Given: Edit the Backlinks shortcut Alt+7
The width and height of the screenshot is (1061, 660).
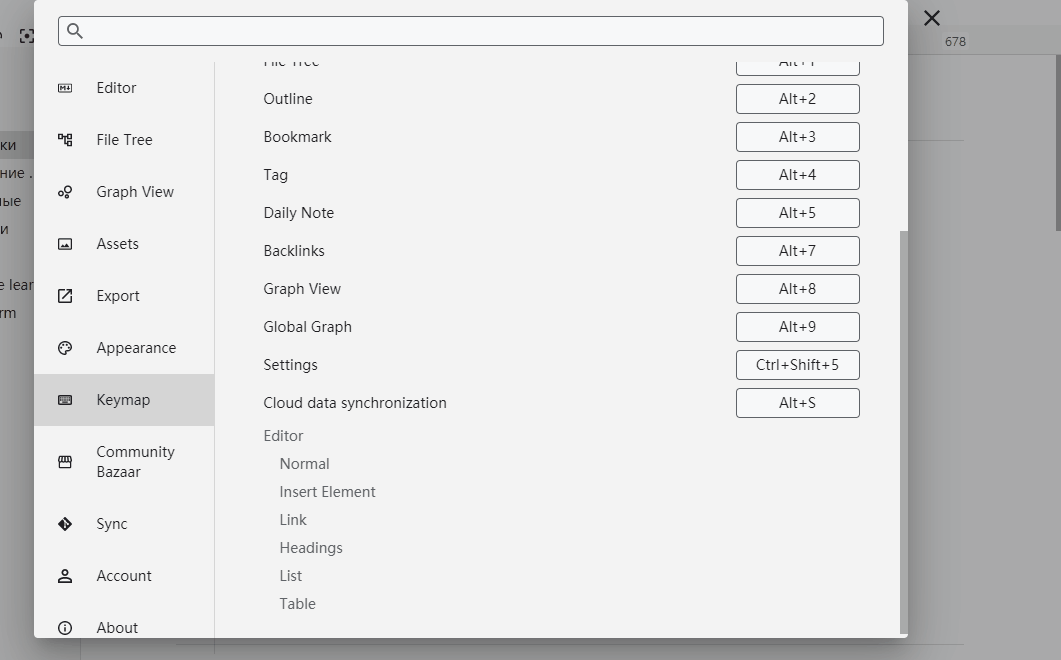Looking at the screenshot, I should (798, 251).
